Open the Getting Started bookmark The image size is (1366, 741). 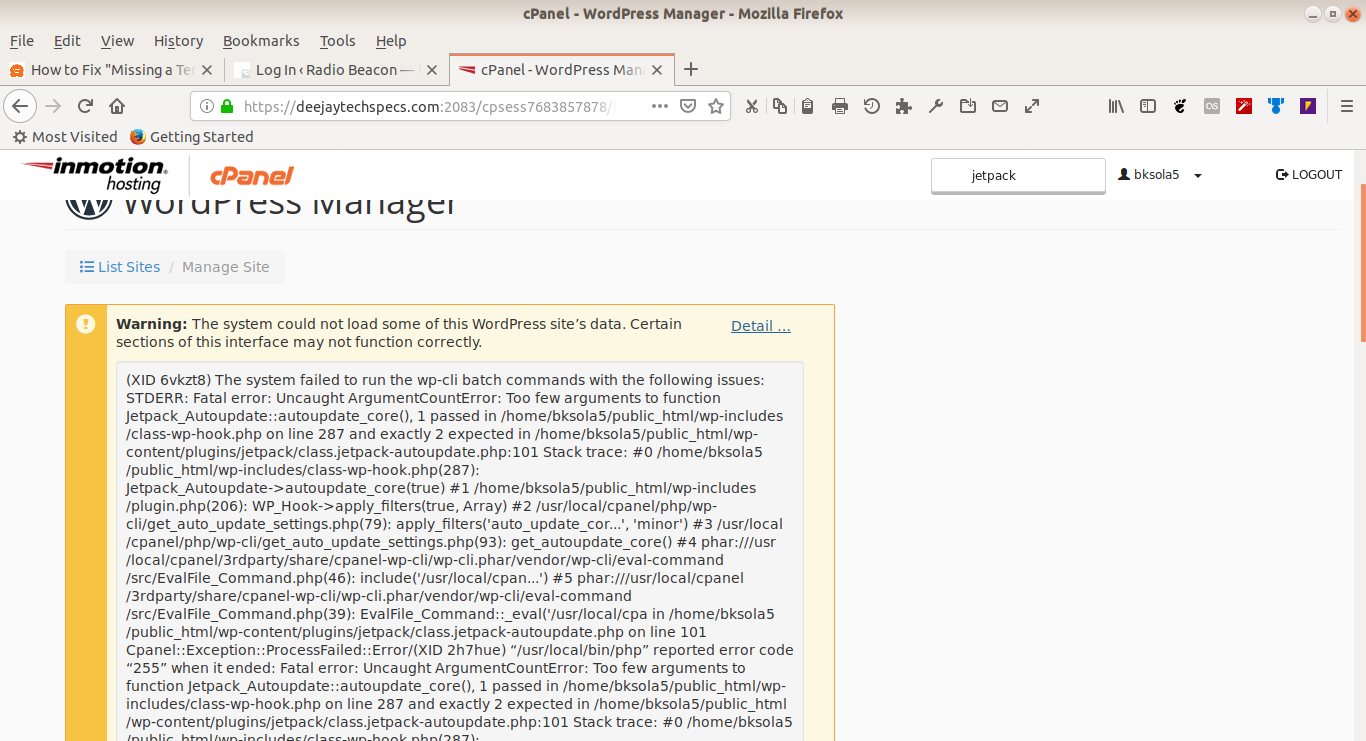[x=191, y=137]
